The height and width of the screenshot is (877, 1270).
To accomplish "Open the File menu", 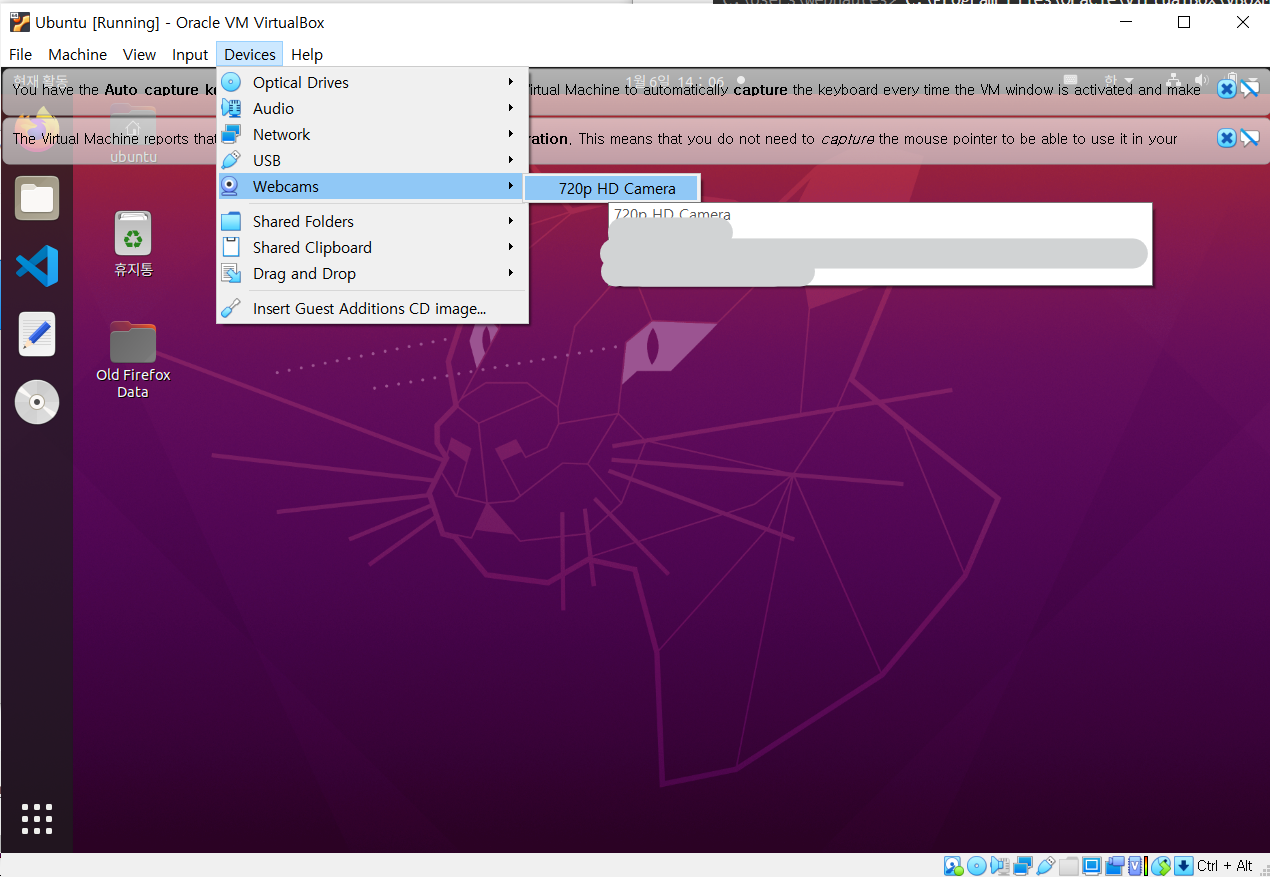I will [x=20, y=54].
